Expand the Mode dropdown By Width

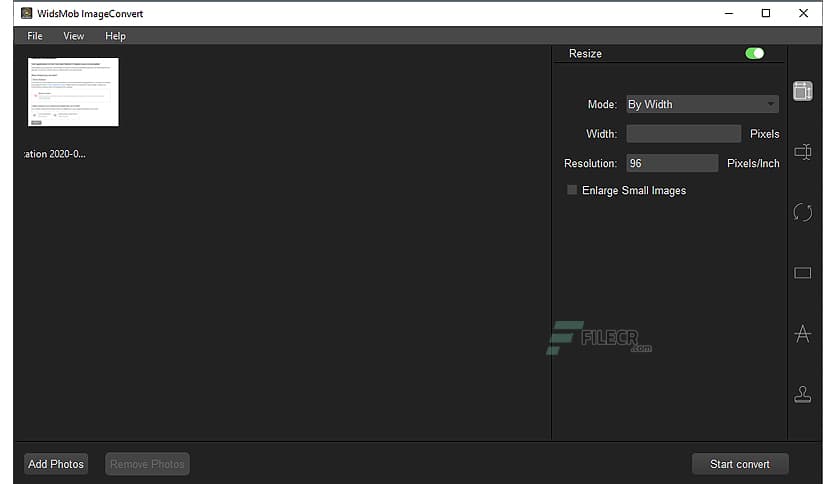[x=702, y=104]
